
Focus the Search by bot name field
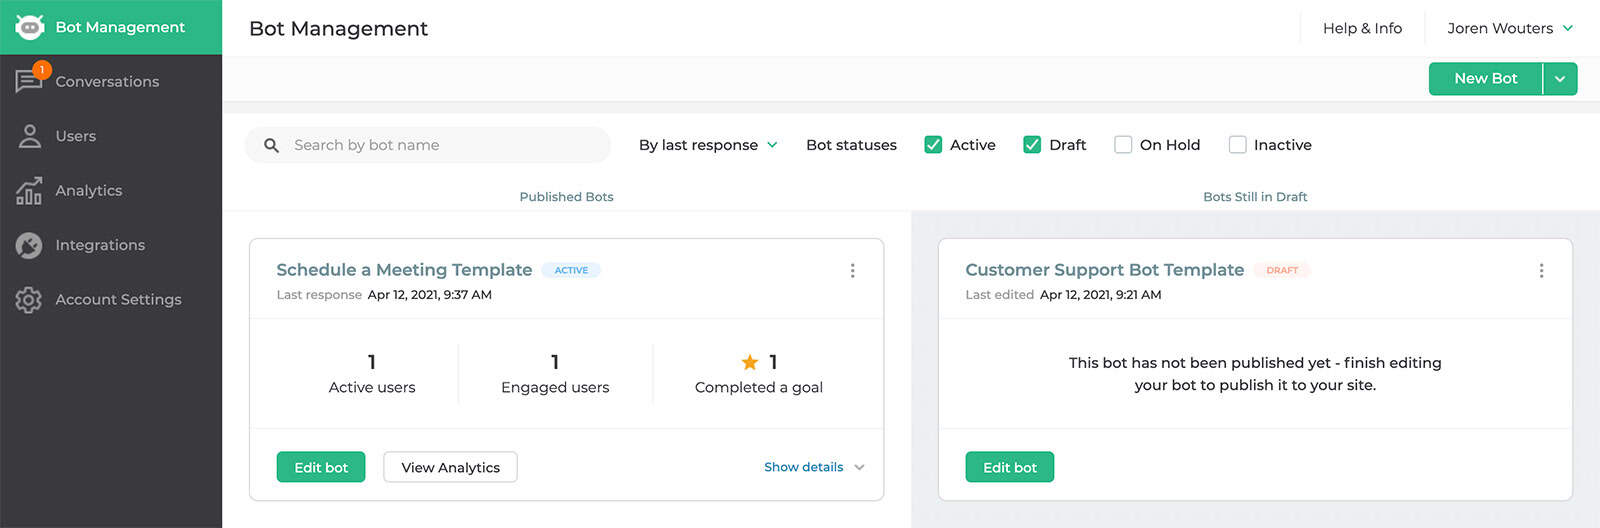(428, 145)
